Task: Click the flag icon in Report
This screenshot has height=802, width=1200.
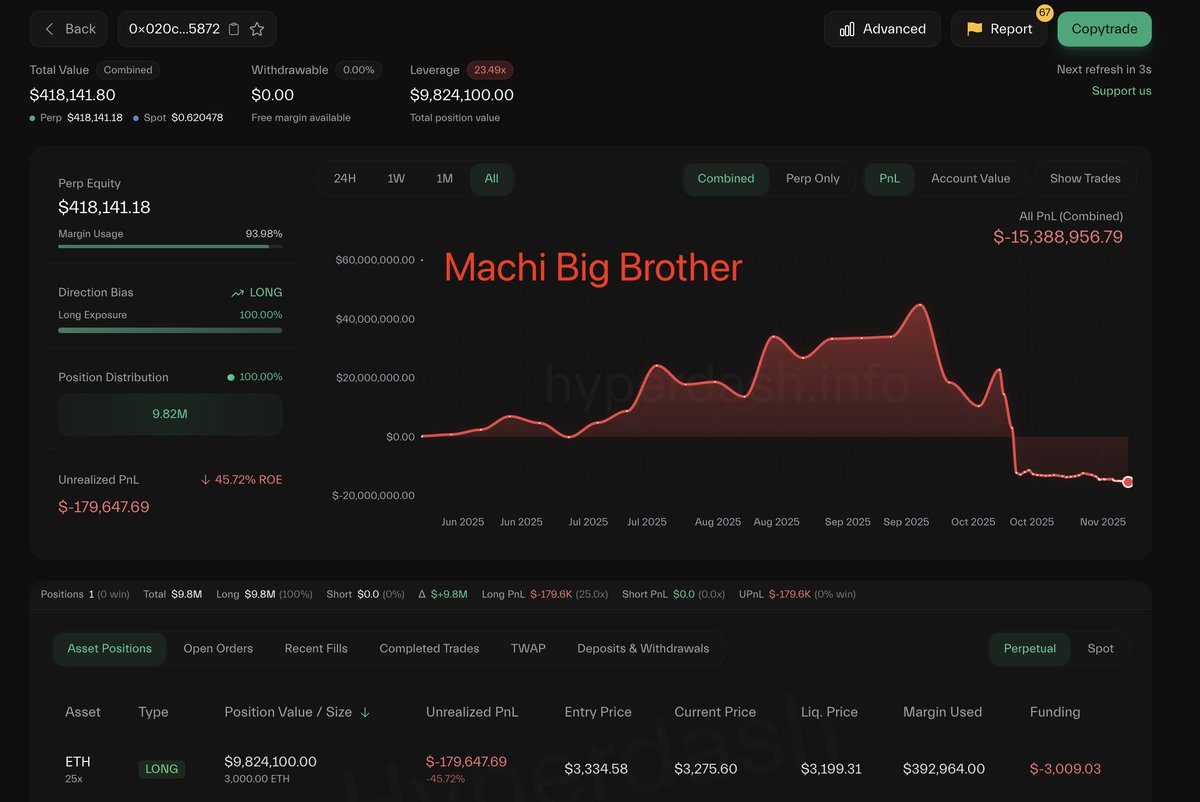Action: pyautogui.click(x=974, y=29)
